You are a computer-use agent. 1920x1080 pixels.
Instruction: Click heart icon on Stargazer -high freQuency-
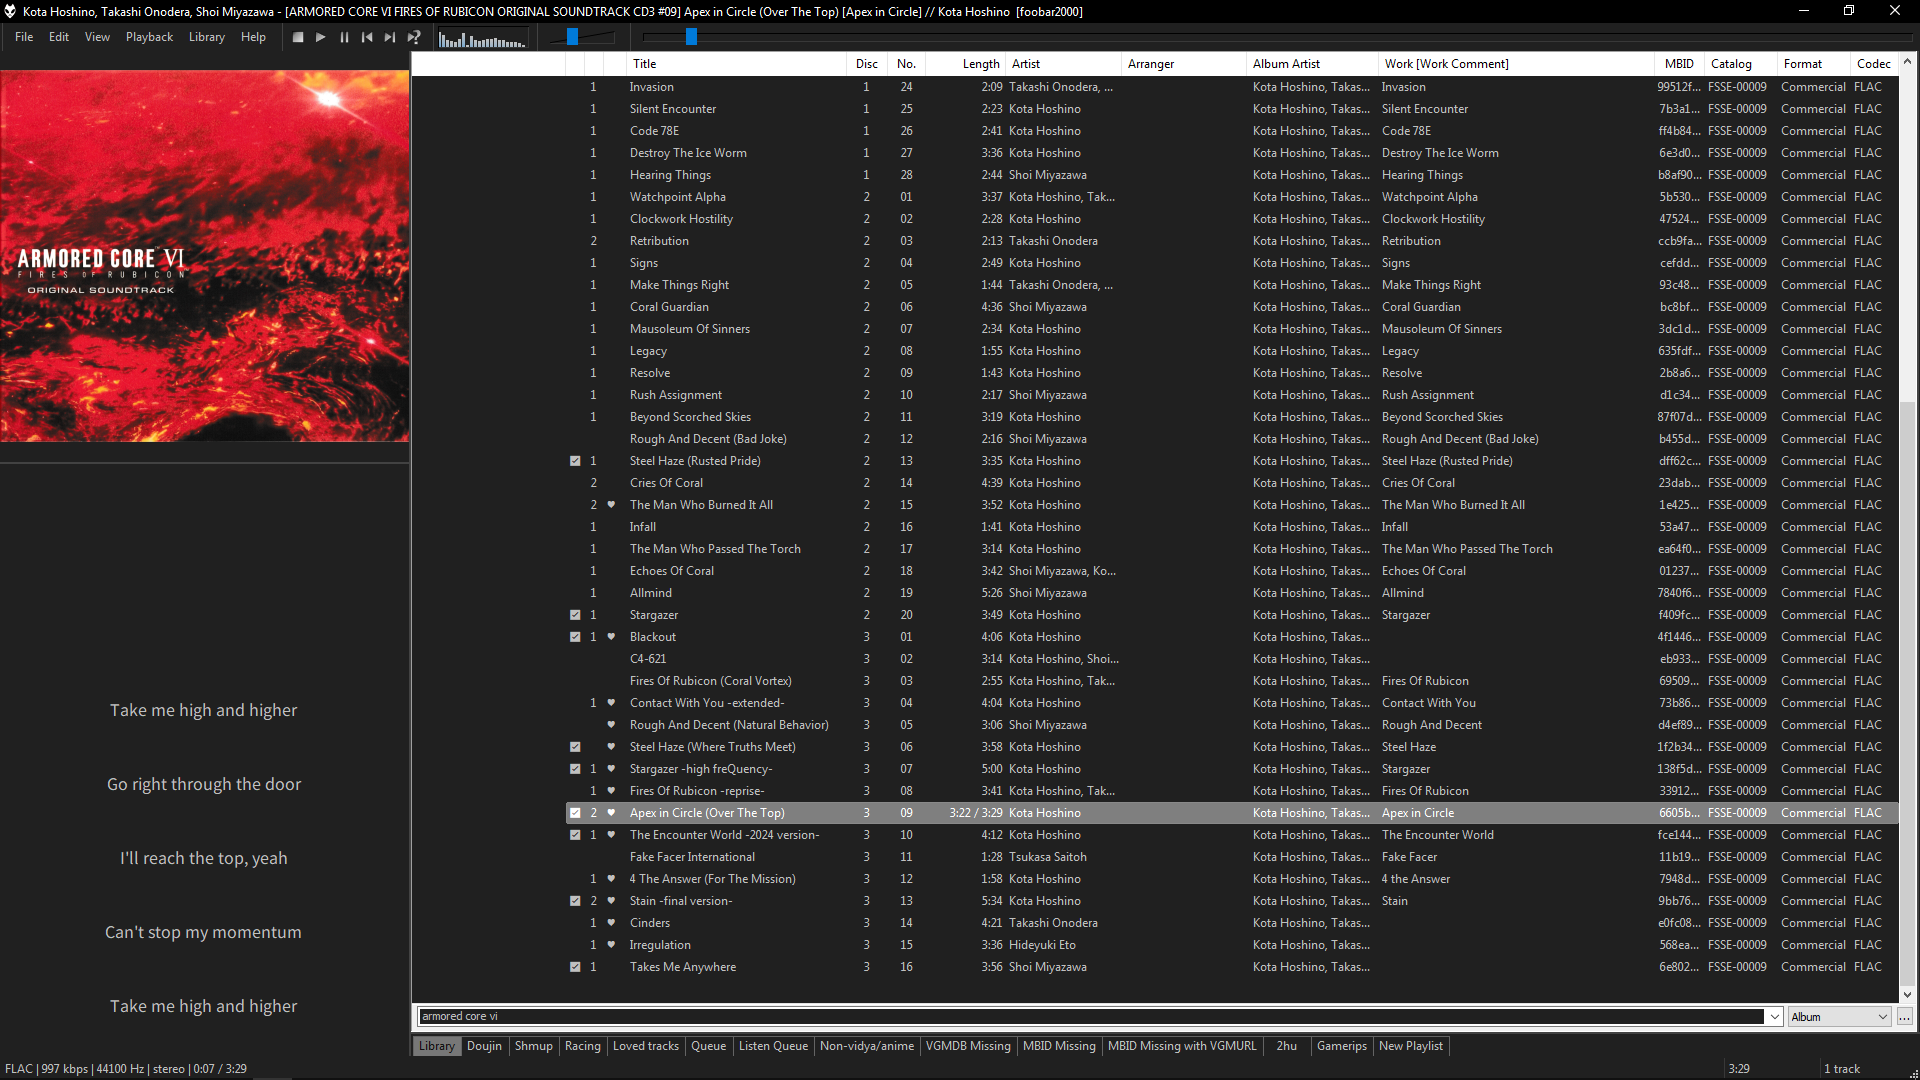point(611,769)
